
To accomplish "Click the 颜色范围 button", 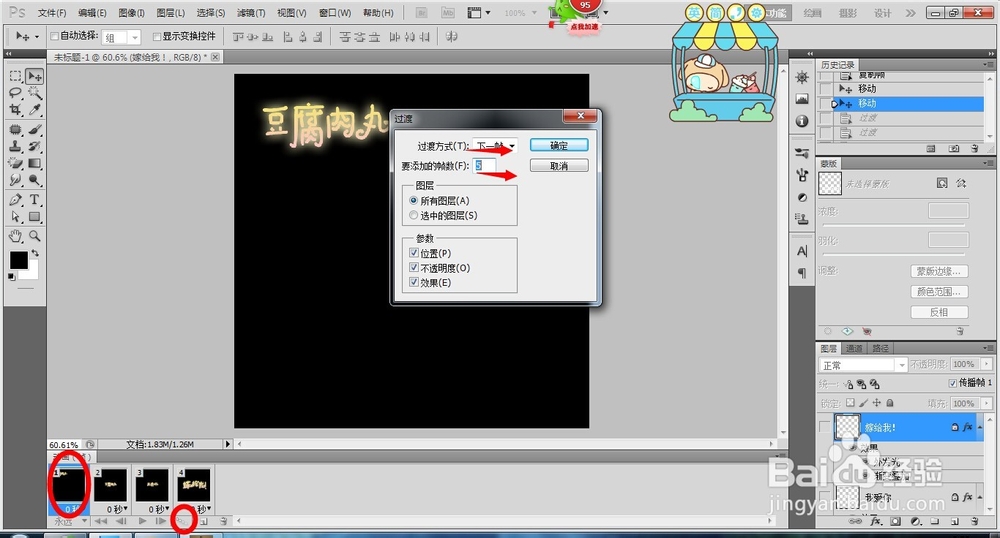I will coord(939,292).
